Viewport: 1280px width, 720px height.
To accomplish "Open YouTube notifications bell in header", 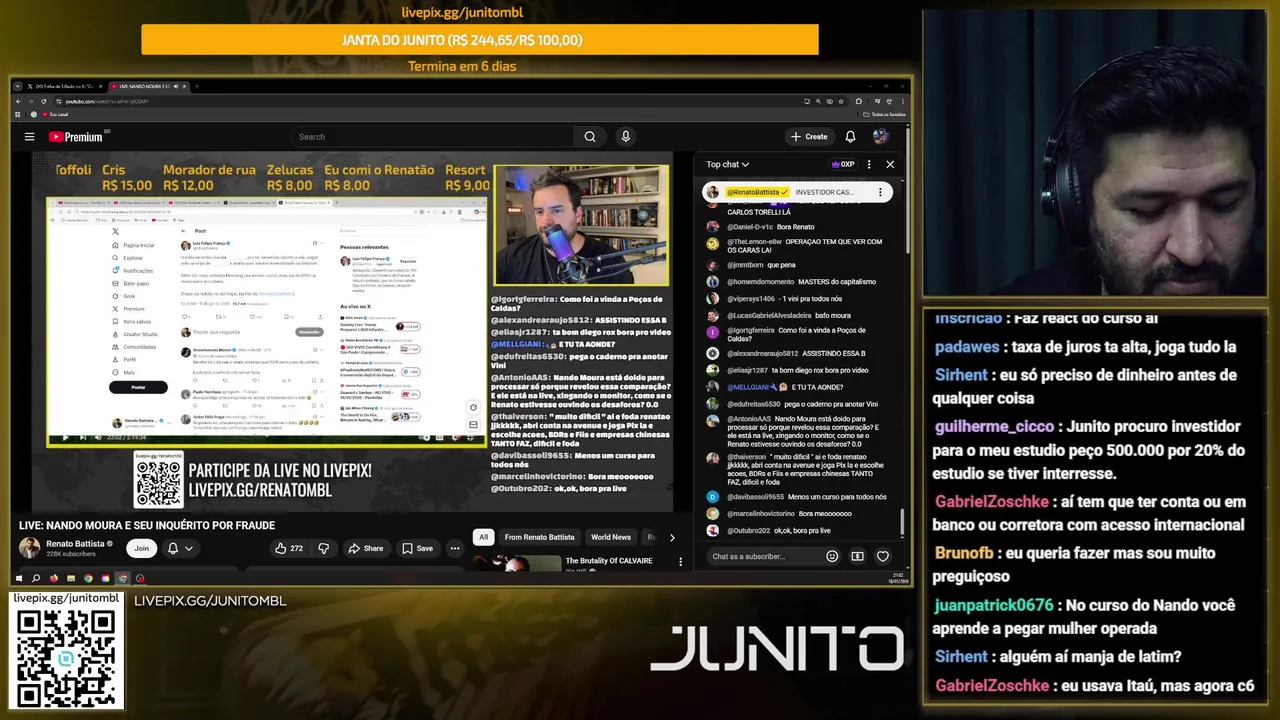I will coord(850,137).
